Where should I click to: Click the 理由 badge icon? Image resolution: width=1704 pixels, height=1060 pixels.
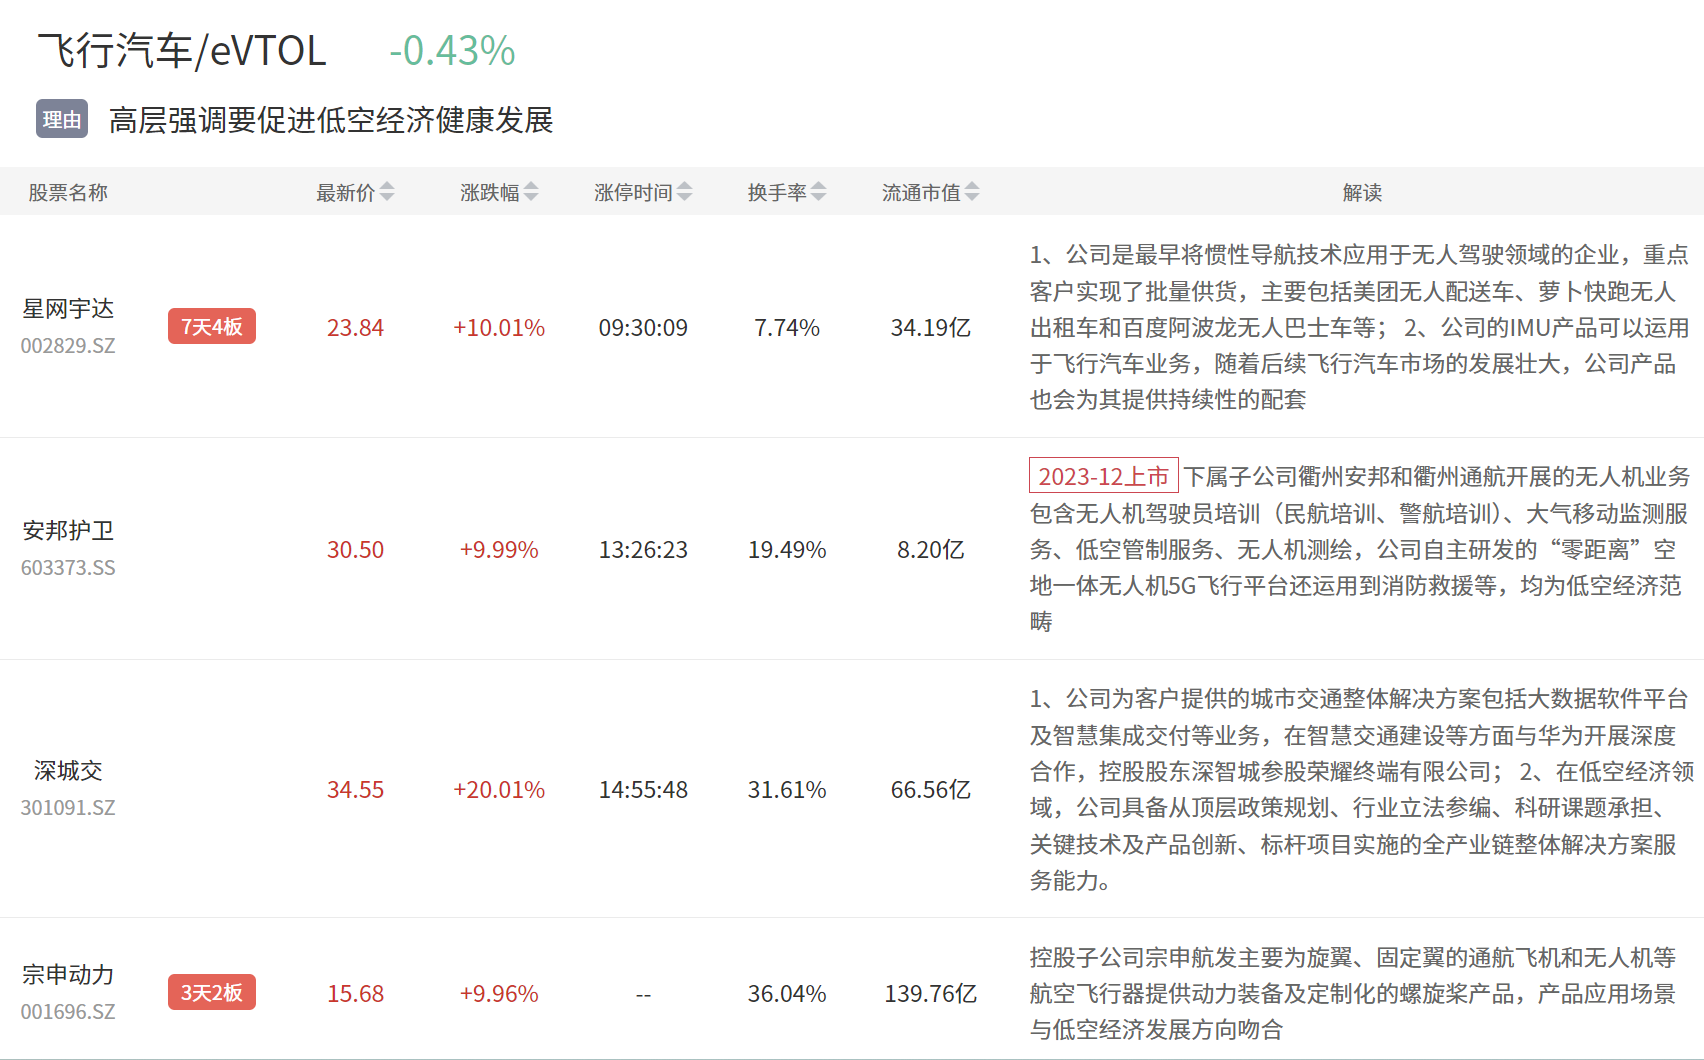[62, 119]
